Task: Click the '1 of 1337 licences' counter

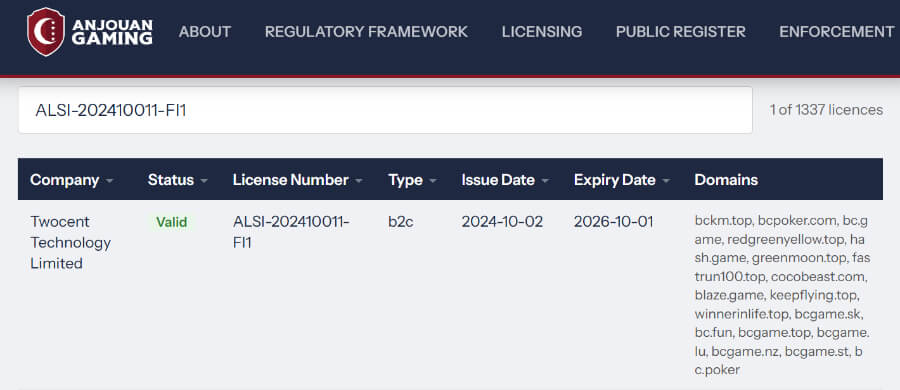Action: pos(826,110)
